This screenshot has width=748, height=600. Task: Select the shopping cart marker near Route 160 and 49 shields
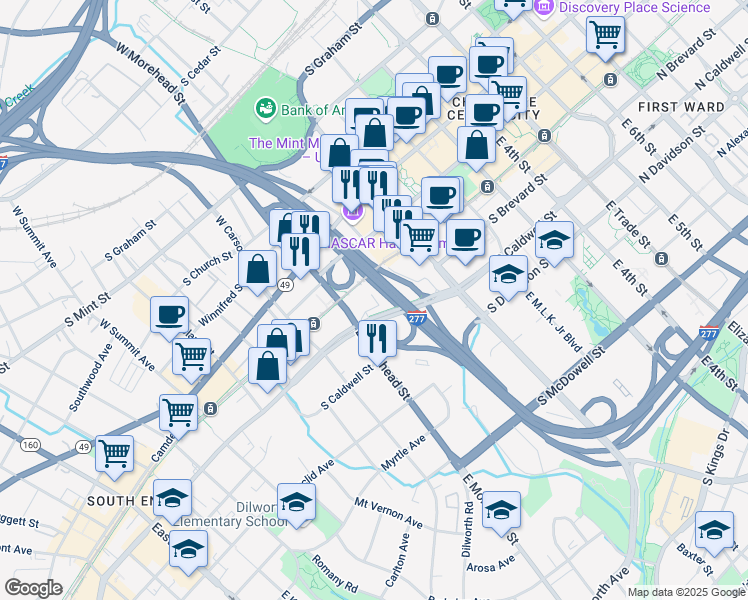tap(114, 455)
